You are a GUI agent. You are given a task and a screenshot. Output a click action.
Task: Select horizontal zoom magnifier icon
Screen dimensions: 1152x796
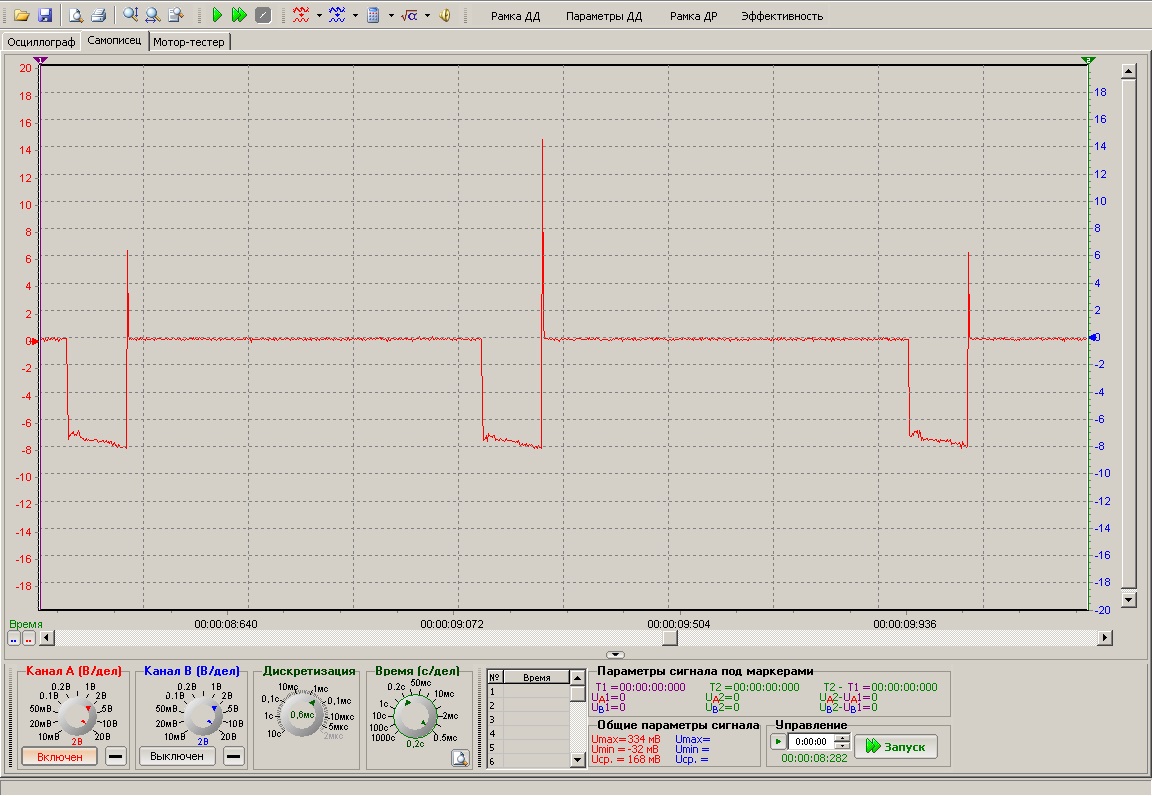[x=153, y=15]
